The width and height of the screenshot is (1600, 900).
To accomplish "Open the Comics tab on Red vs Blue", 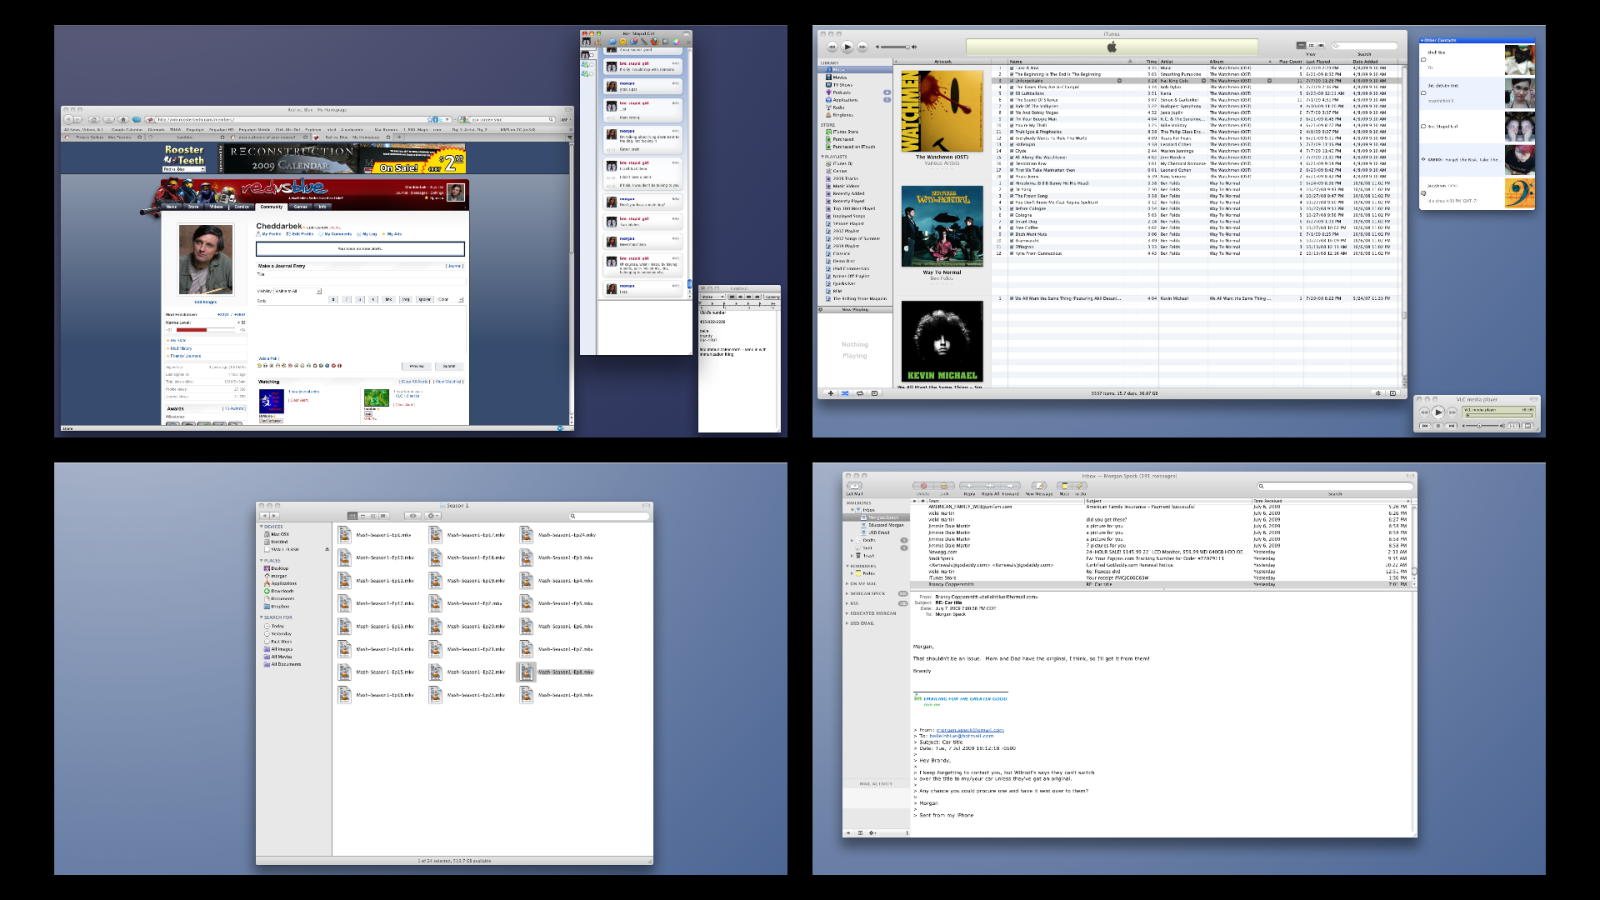I will (242, 207).
